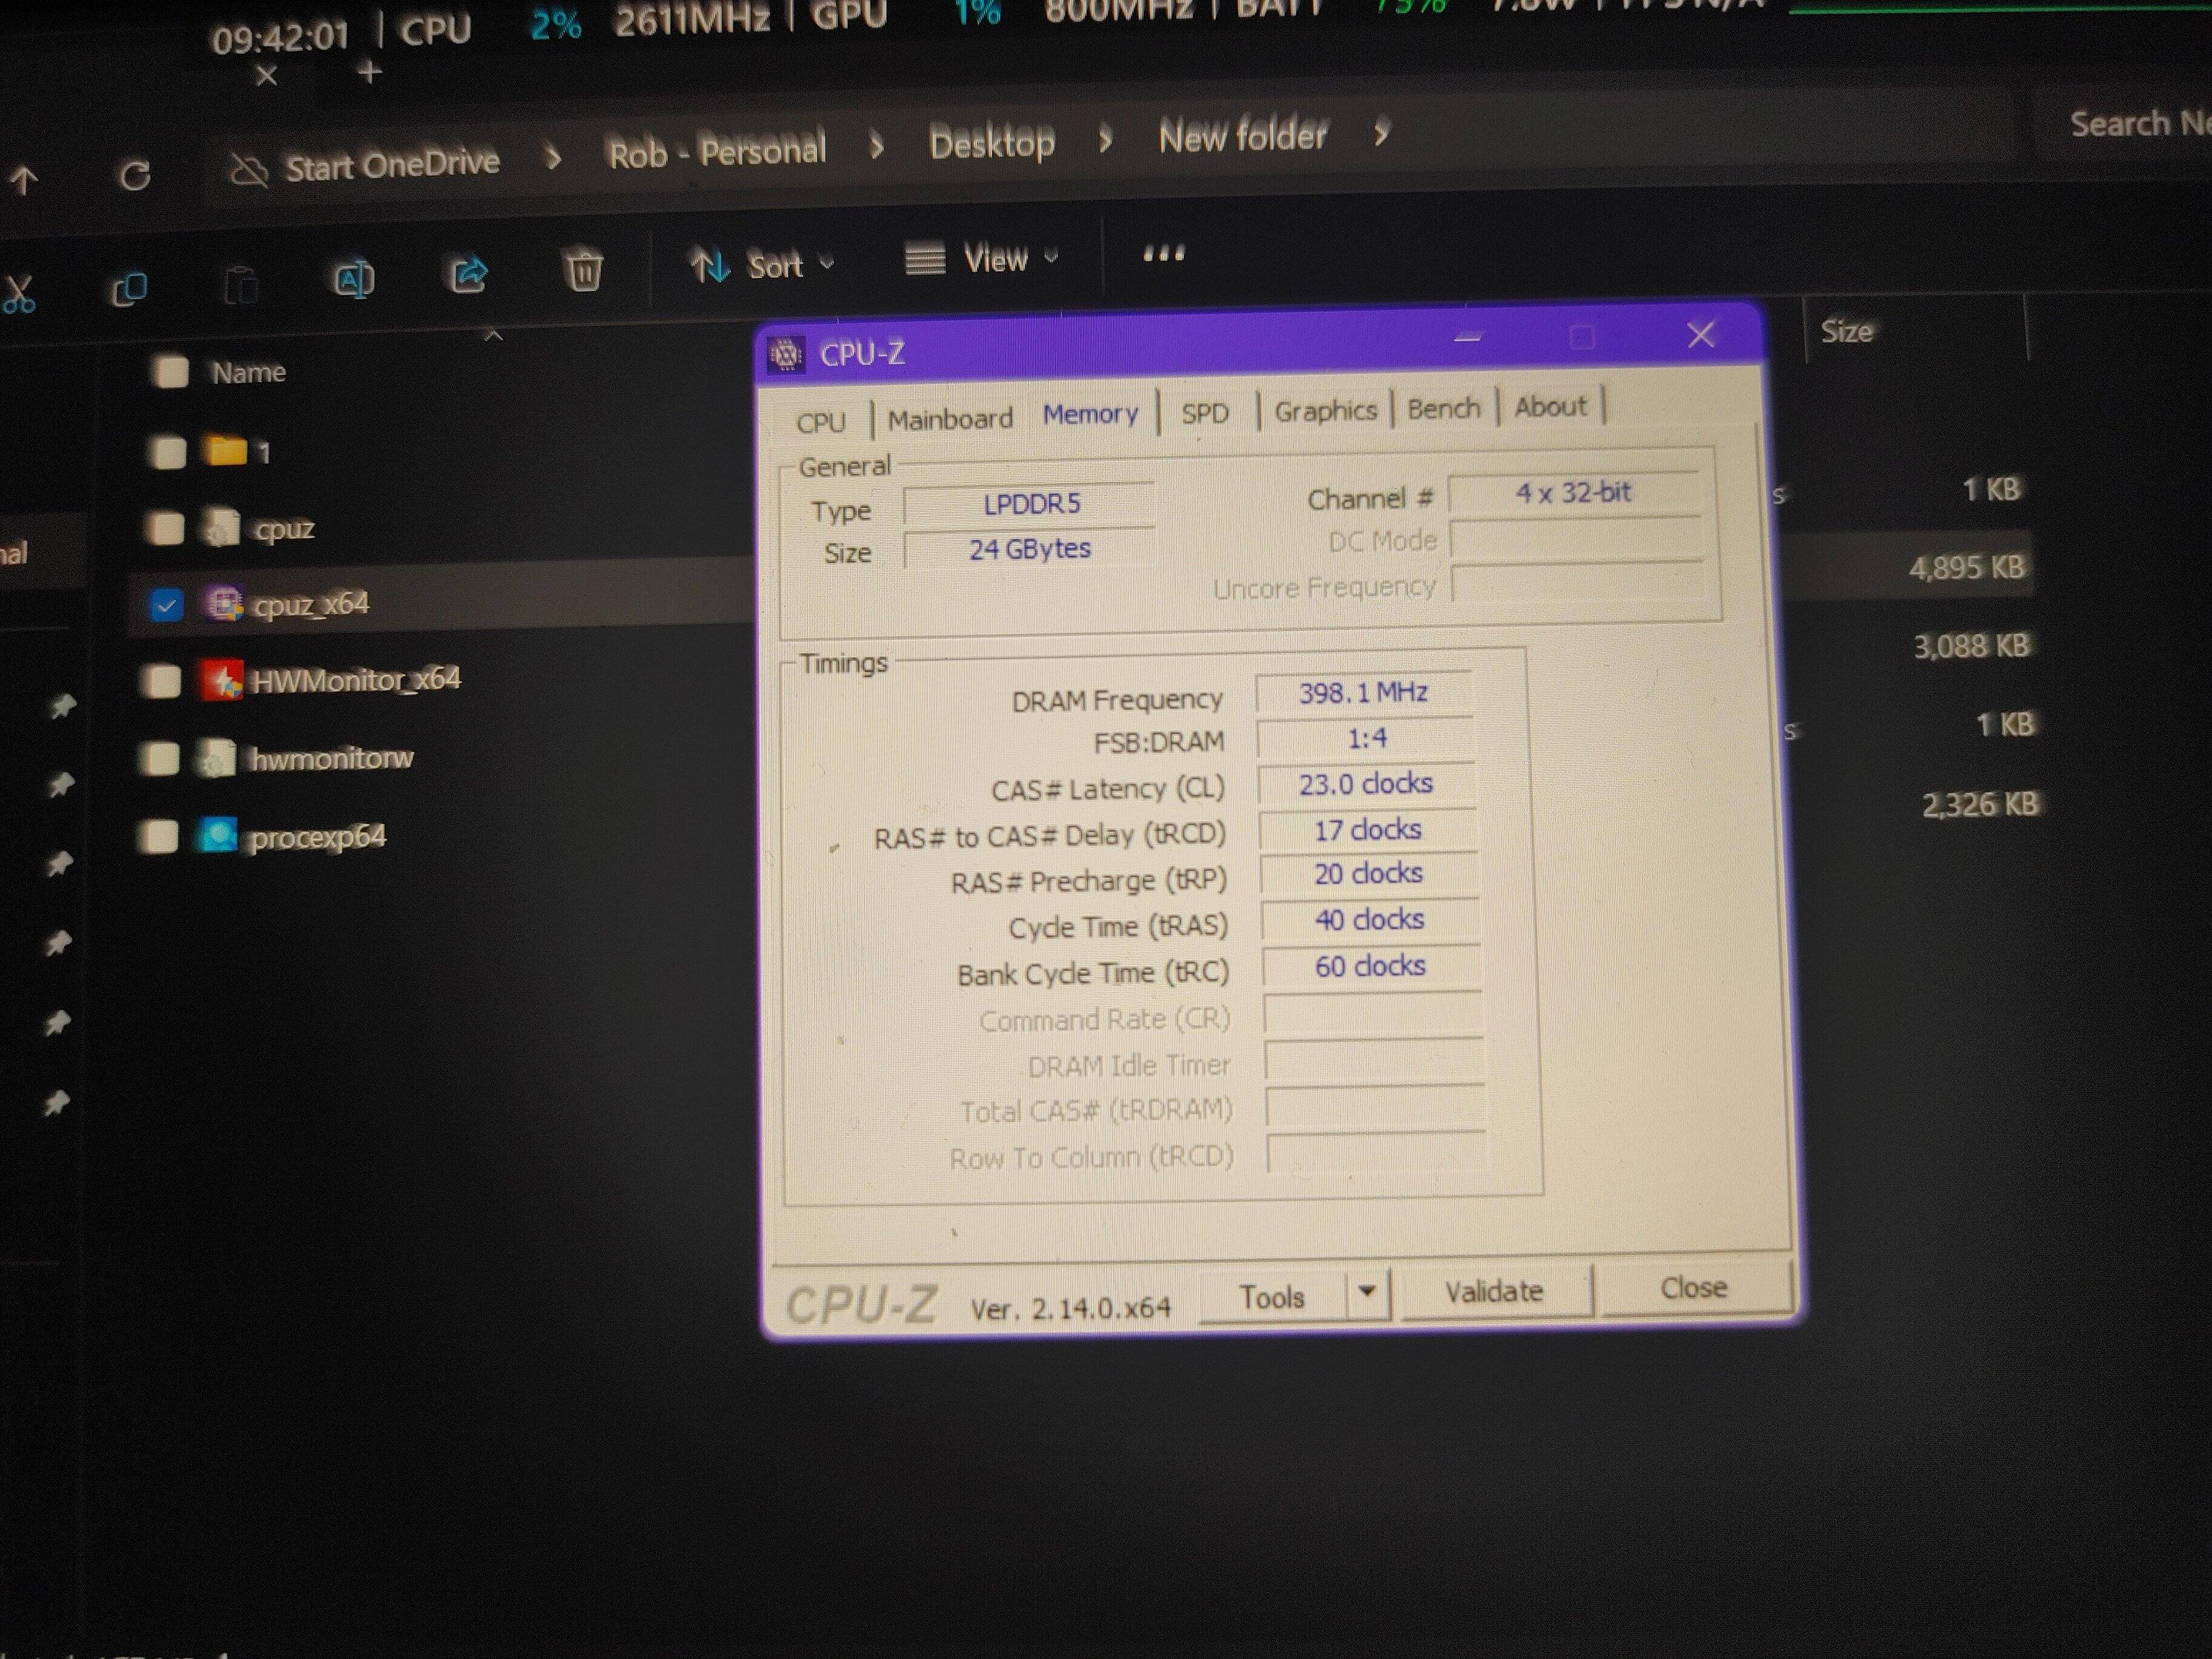Image resolution: width=2212 pixels, height=1659 pixels.
Task: Click the Validate button
Action: coord(1493,1291)
